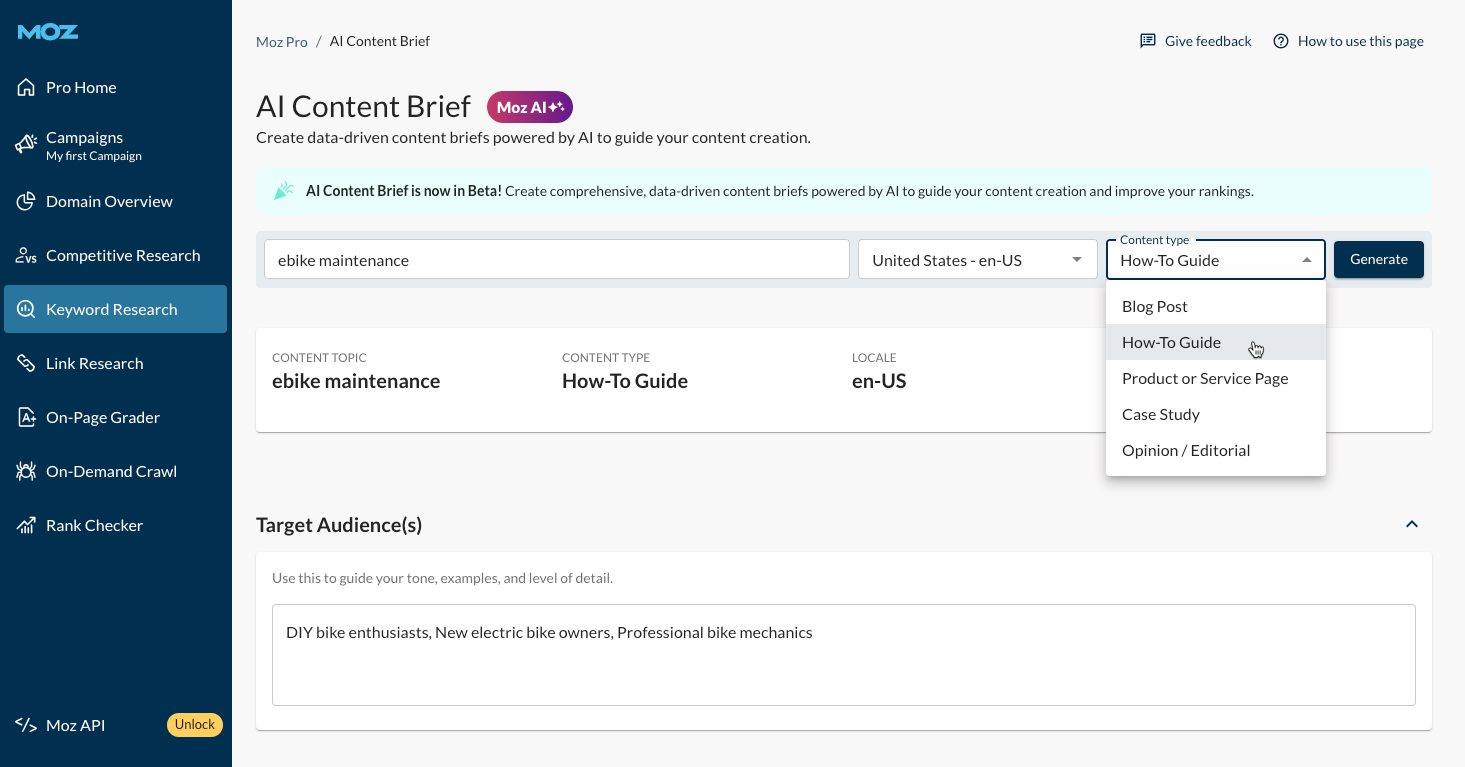
Task: Collapse the Content type dropdown arrow
Action: pos(1306,260)
